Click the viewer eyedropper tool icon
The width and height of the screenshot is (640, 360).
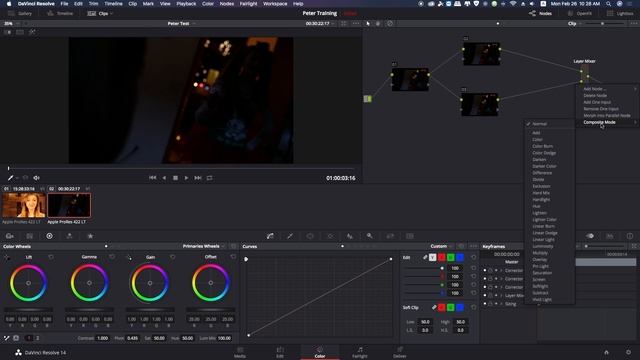click(x=10, y=178)
